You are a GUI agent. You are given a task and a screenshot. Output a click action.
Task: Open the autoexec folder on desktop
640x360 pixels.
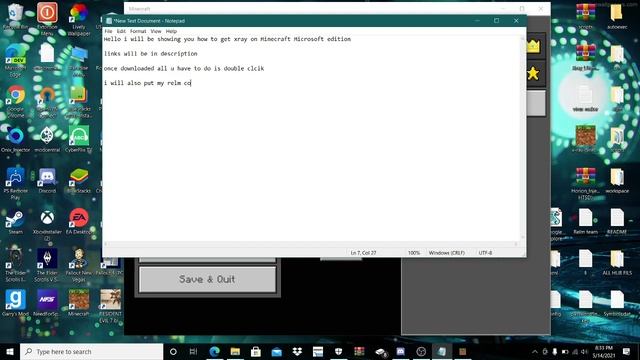coord(617,17)
